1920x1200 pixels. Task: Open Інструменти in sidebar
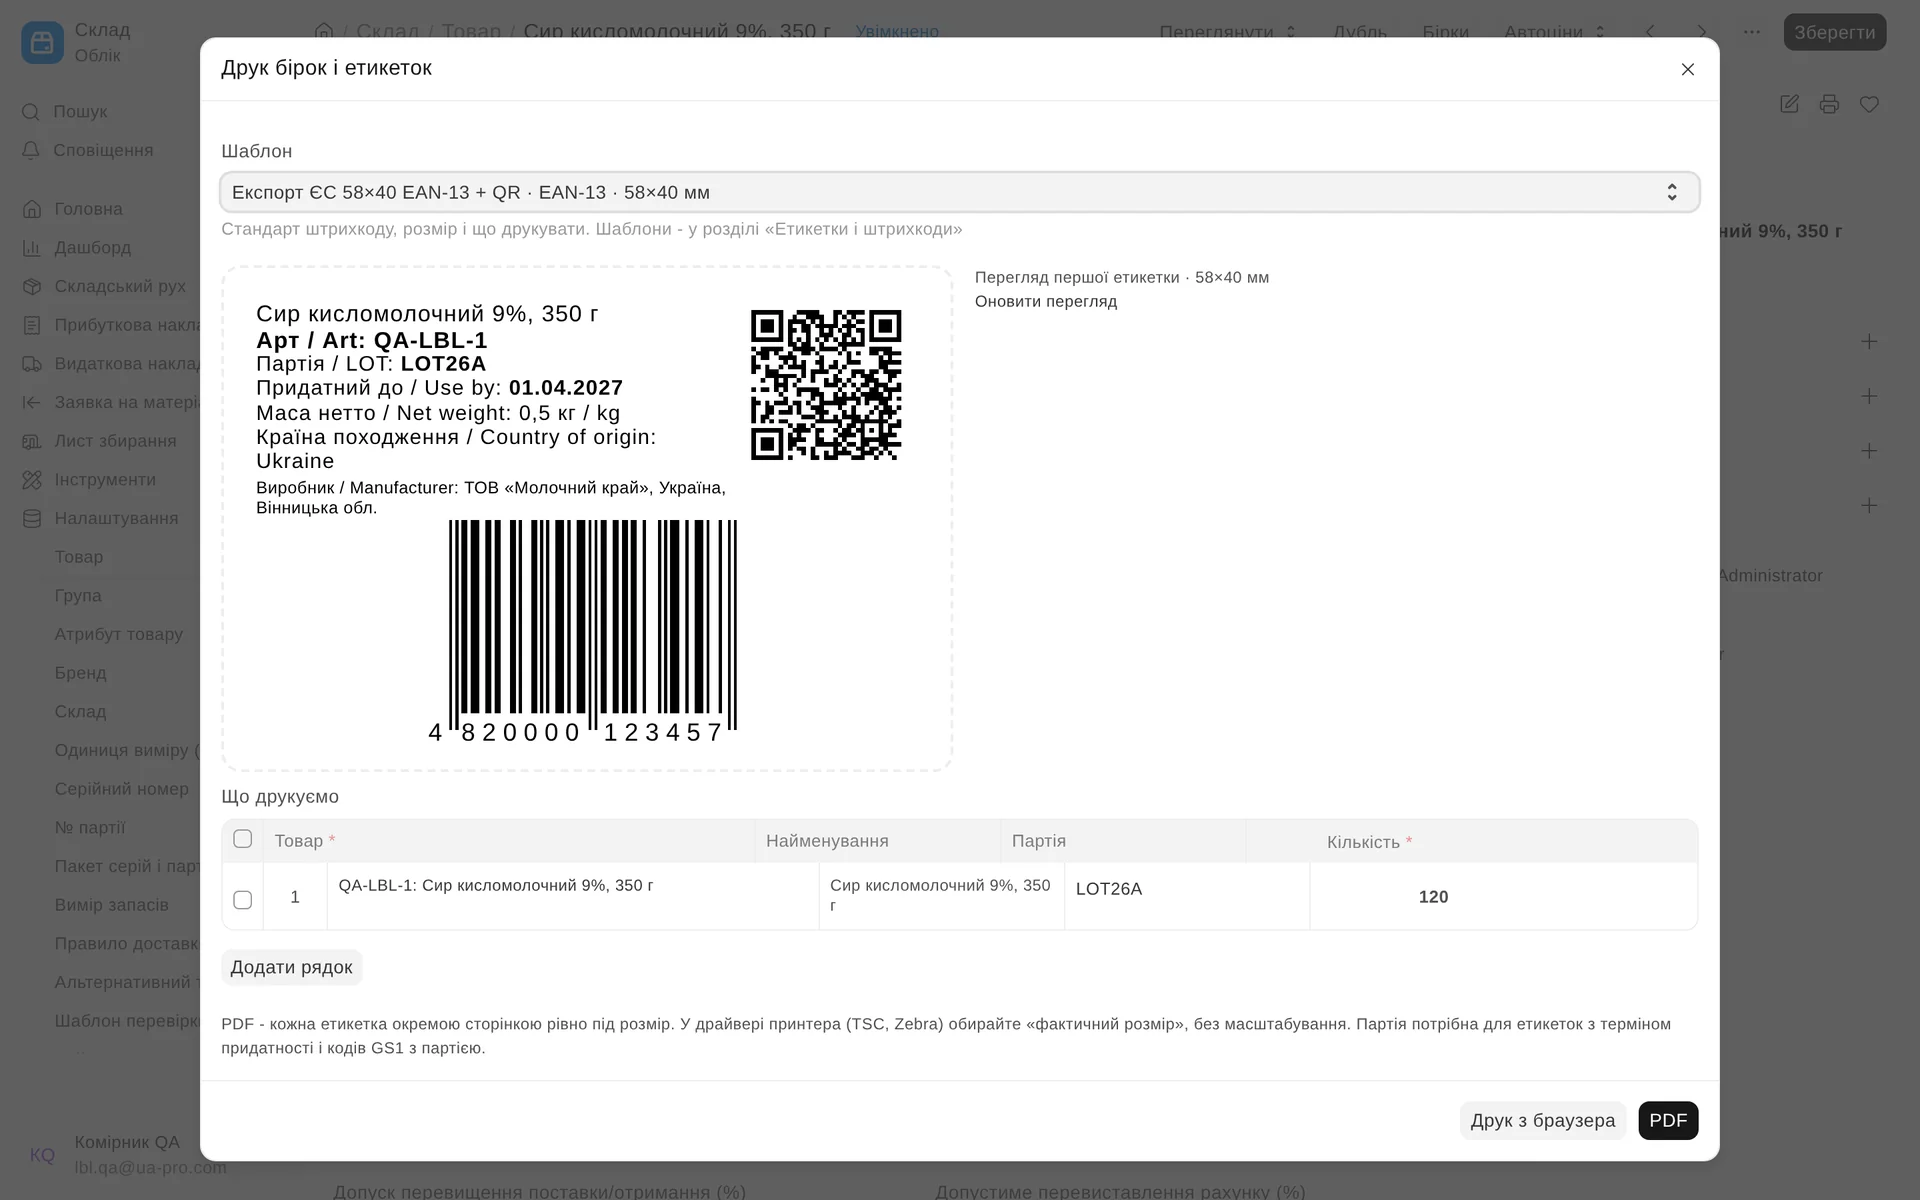[90, 480]
